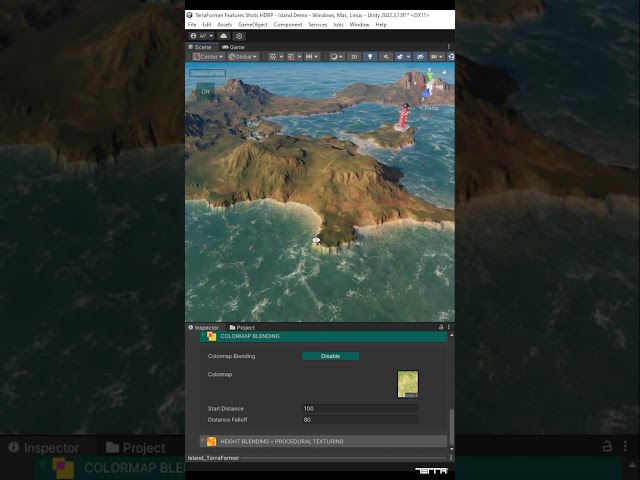Toggle scene lighting bulb icon
This screenshot has width=640, height=480.
point(370,57)
